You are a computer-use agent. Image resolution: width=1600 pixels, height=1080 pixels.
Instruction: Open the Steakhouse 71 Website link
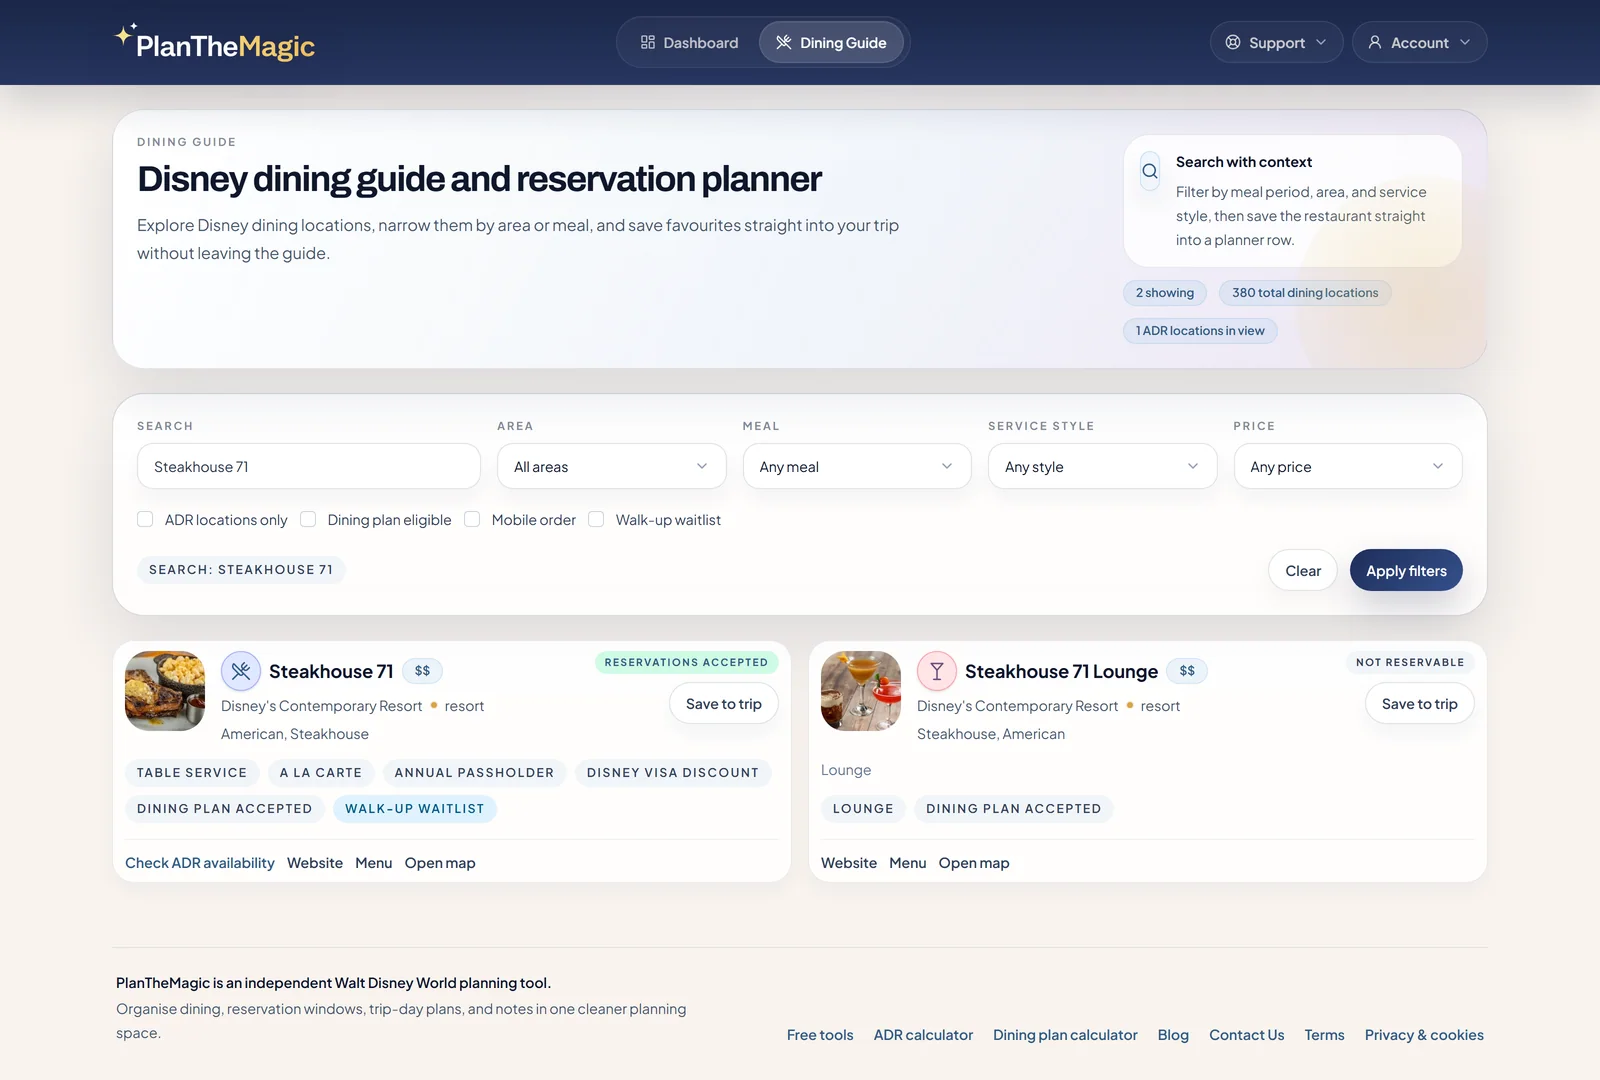[x=315, y=863]
